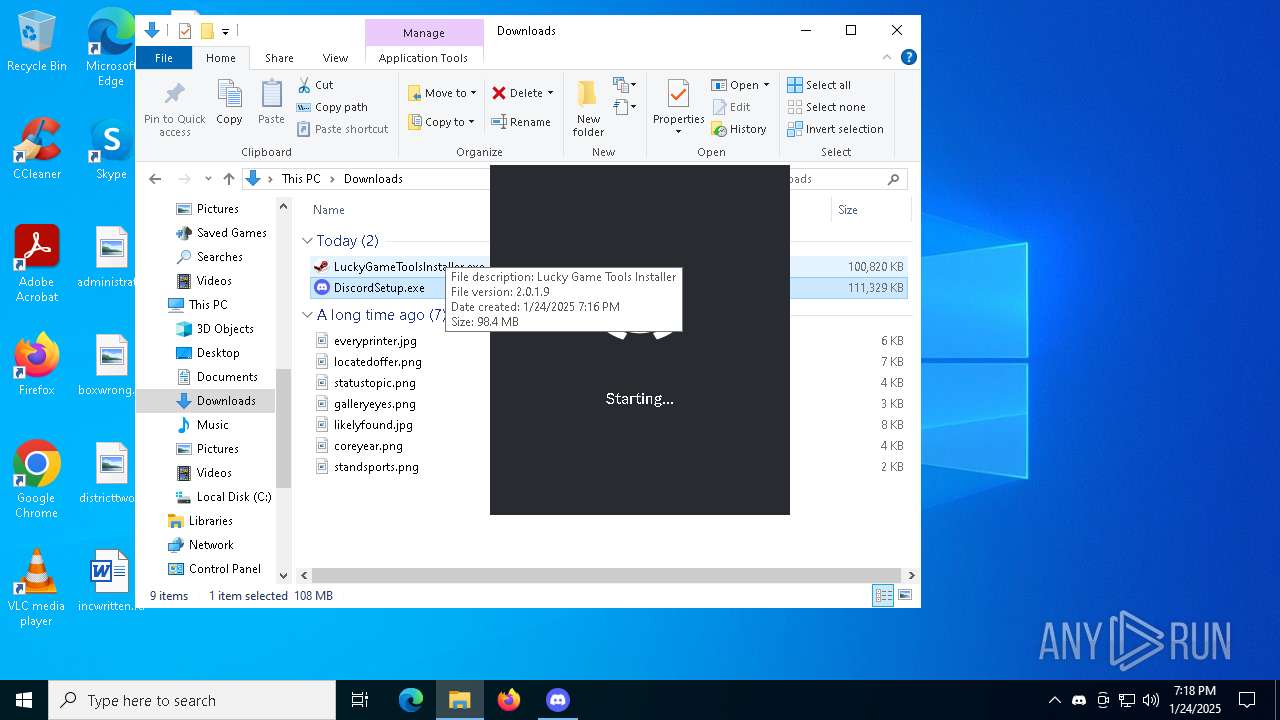Click Rename in Organize group
1280x720 pixels.
point(521,122)
